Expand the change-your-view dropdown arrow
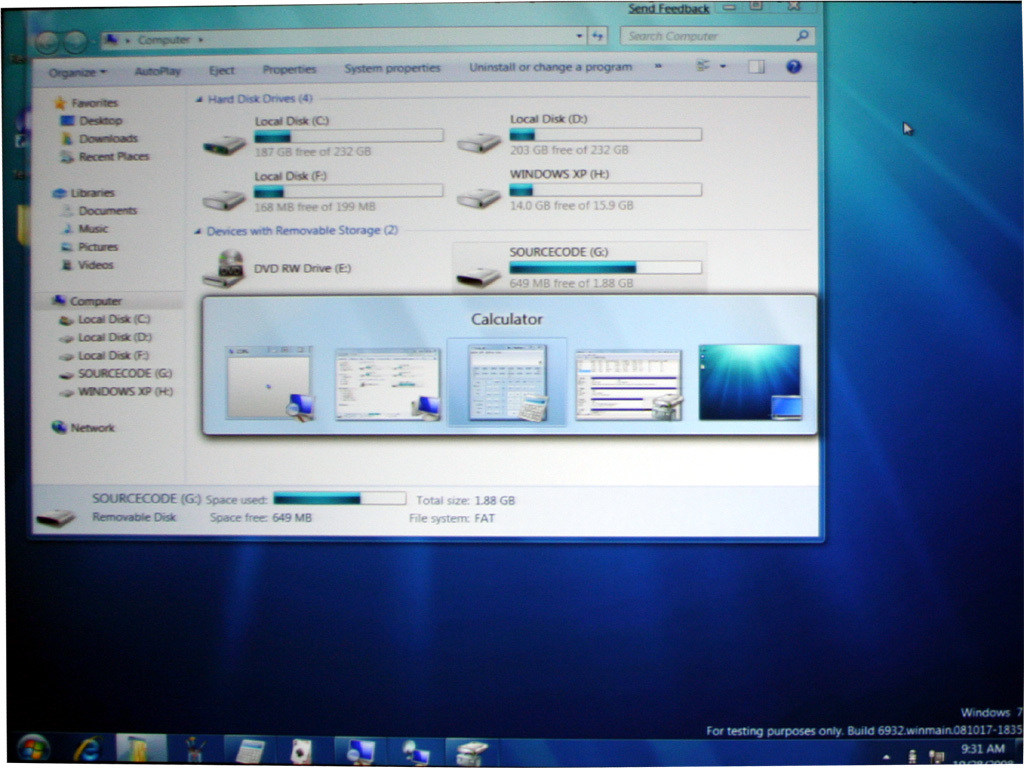Image resolution: width=1024 pixels, height=768 pixels. [x=723, y=67]
